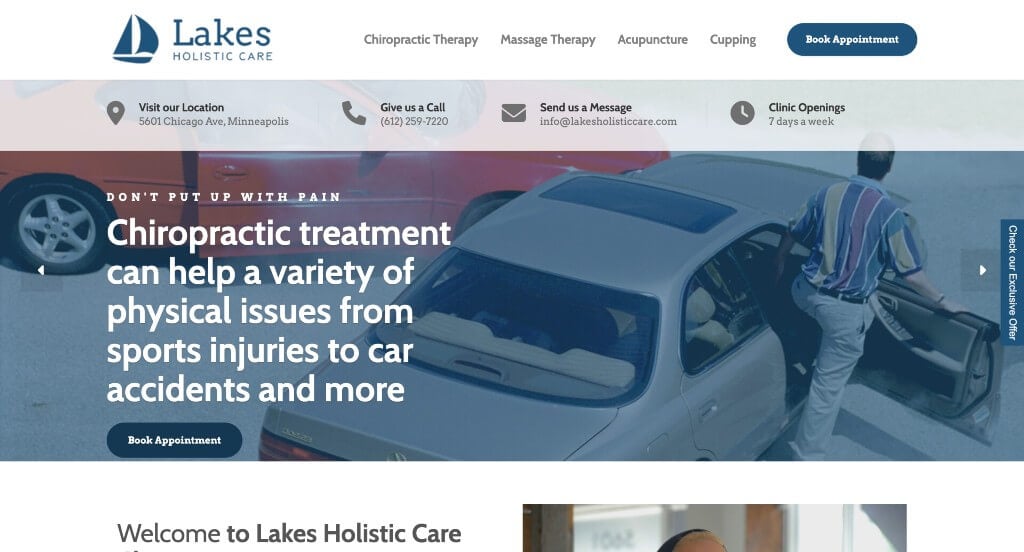
Task: Select Cupping in navigation
Action: 733,40
